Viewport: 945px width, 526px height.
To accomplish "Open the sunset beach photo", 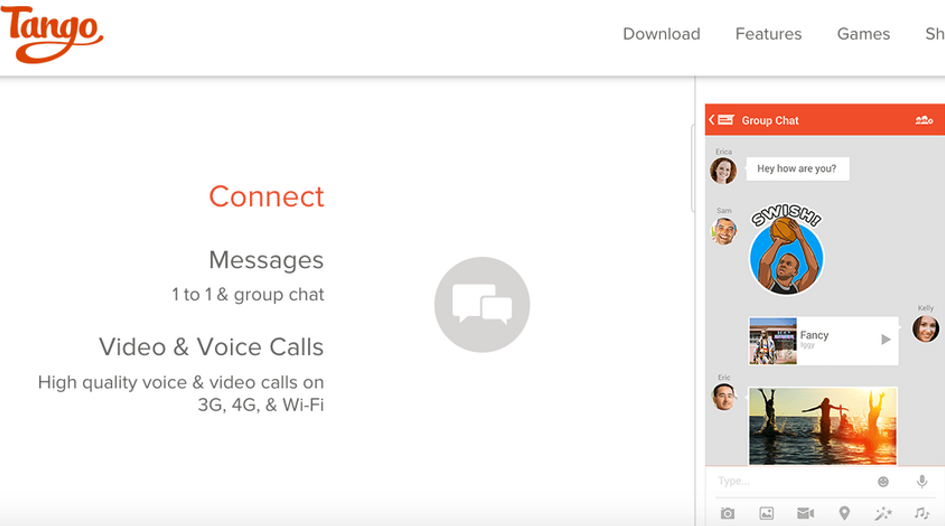I will pos(823,426).
